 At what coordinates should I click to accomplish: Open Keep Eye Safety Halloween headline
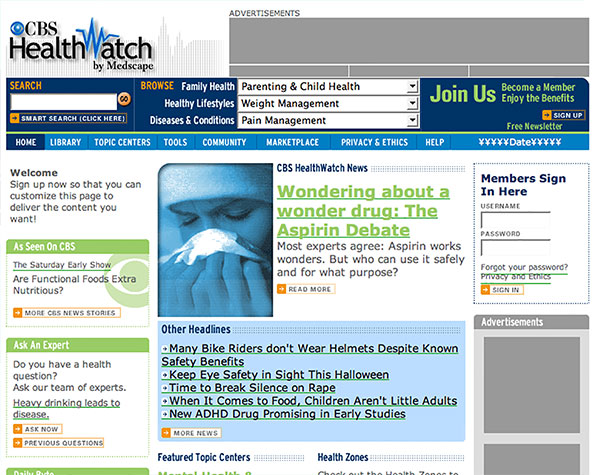point(275,375)
